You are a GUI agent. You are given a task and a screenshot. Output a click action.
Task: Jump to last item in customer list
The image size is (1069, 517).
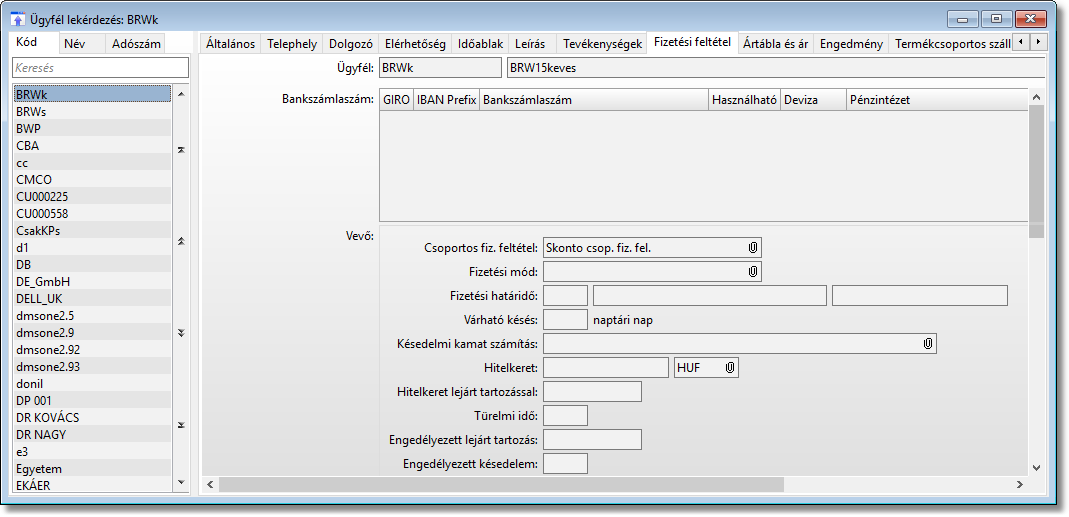[181, 425]
